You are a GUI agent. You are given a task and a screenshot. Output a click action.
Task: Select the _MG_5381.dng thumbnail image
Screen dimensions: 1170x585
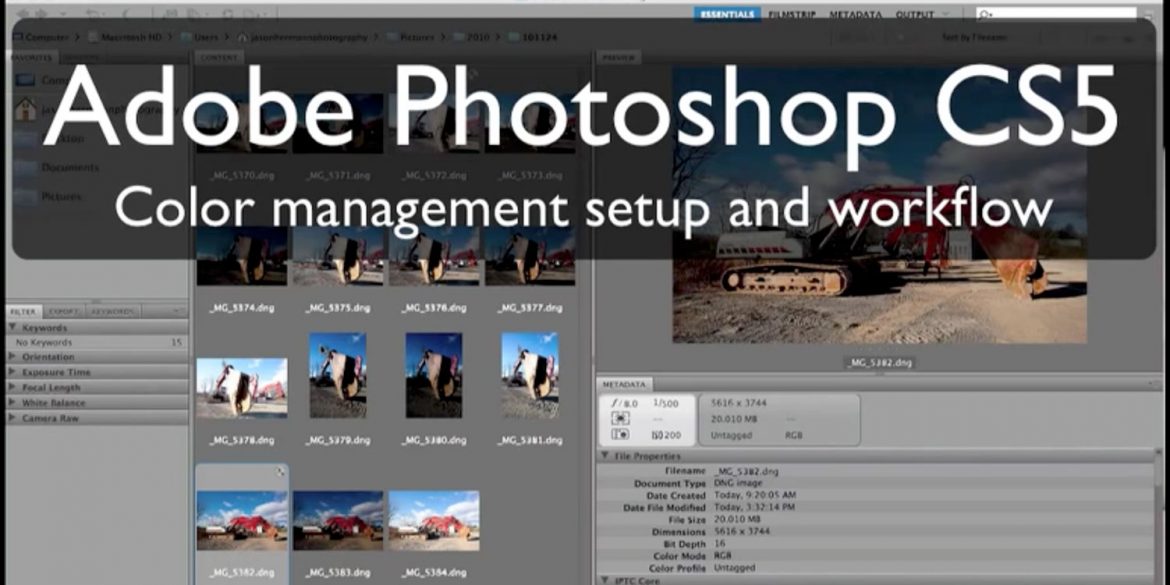530,375
